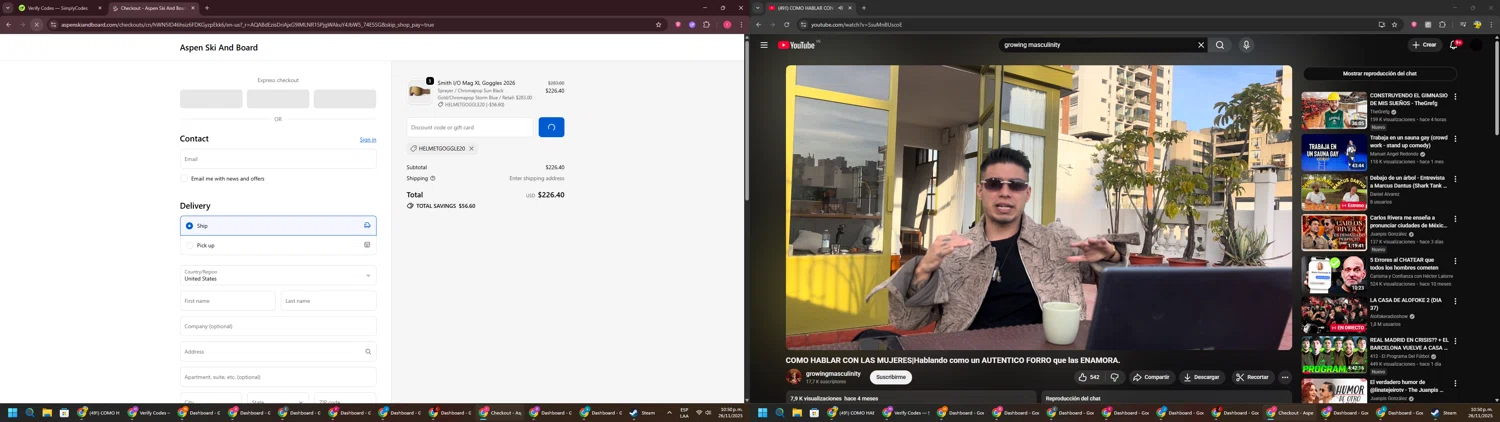This screenshot has width=1500, height=422.
Task: Subscribe with Suscribirme button
Action: click(891, 377)
